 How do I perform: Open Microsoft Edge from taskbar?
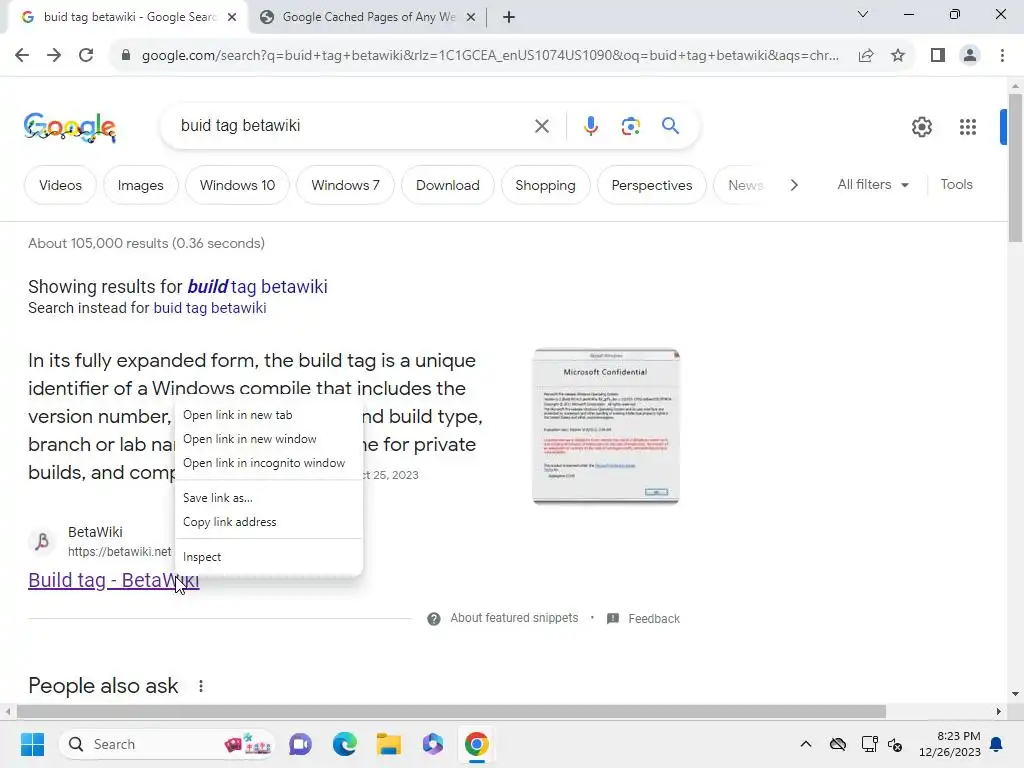[x=345, y=744]
